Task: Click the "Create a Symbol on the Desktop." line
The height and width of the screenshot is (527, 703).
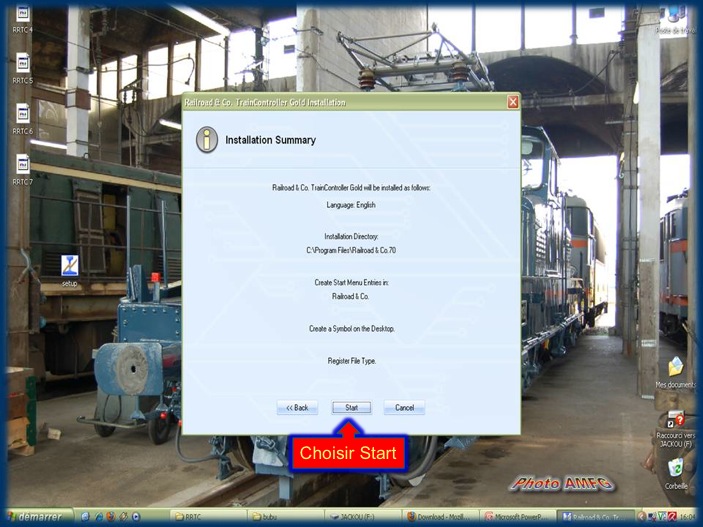Action: point(352,329)
